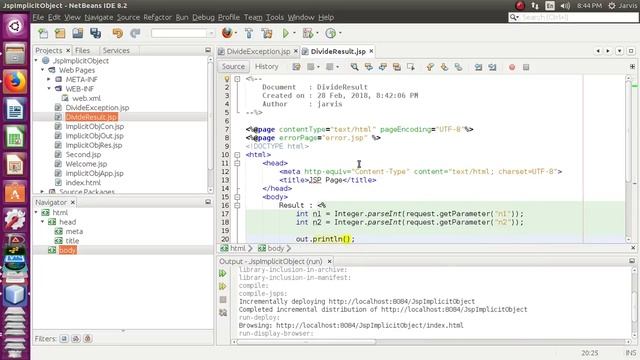The image size is (640, 360).
Task: Click Next Bookmark icon
Action: coord(444,67)
